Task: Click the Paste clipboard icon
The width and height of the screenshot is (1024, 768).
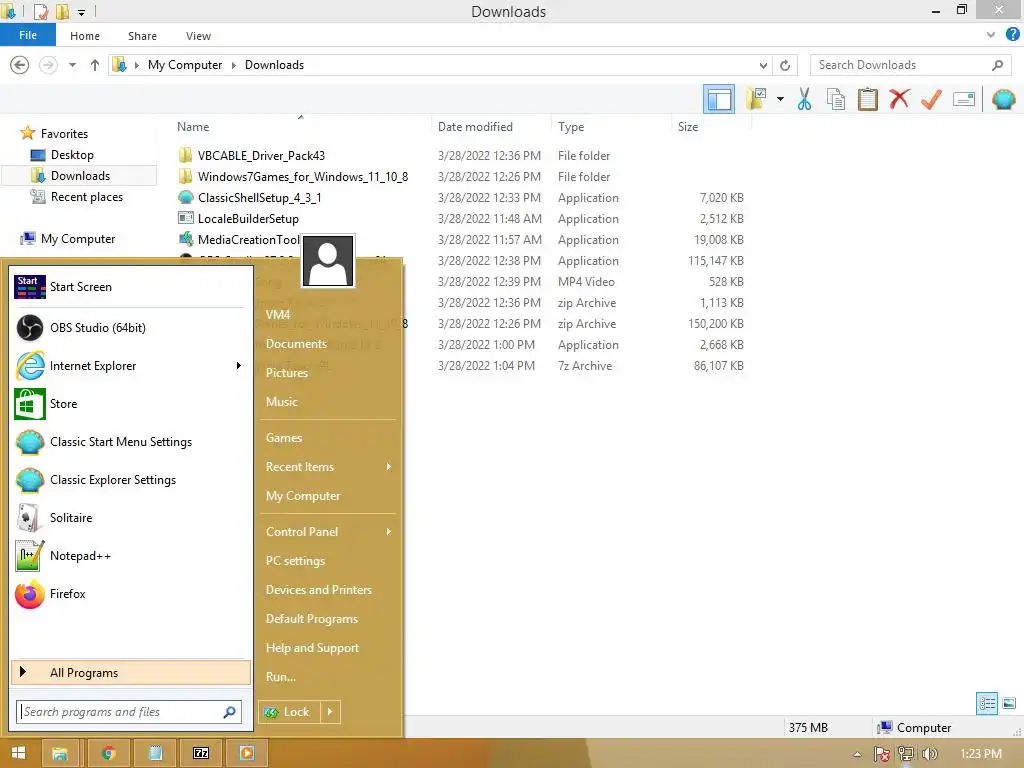Action: pyautogui.click(x=867, y=99)
